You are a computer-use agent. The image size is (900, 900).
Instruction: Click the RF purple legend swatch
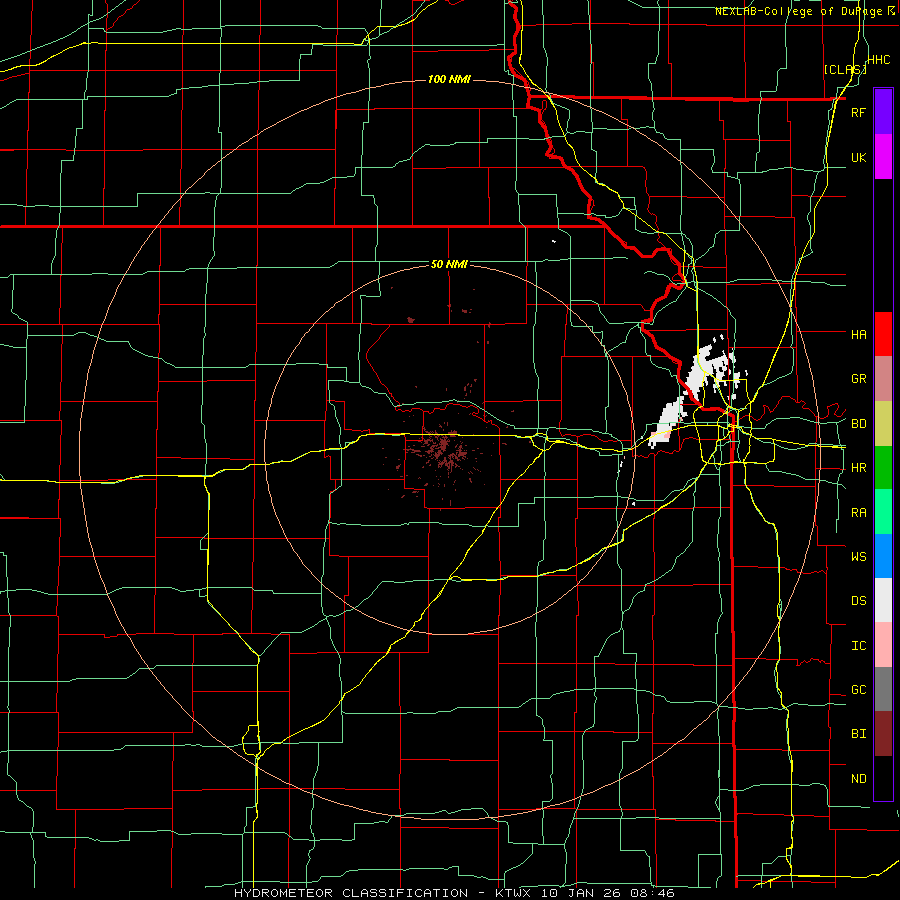883,112
